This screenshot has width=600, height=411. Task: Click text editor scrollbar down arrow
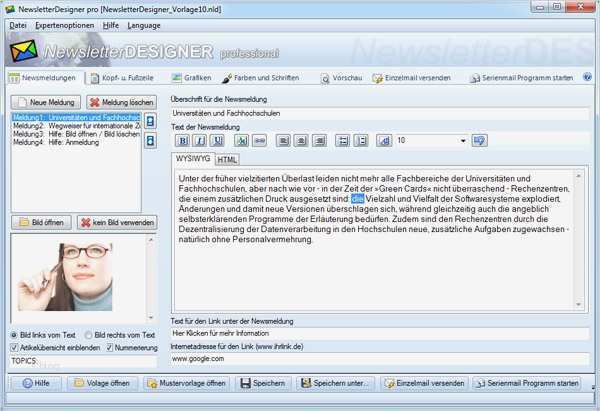[578, 305]
